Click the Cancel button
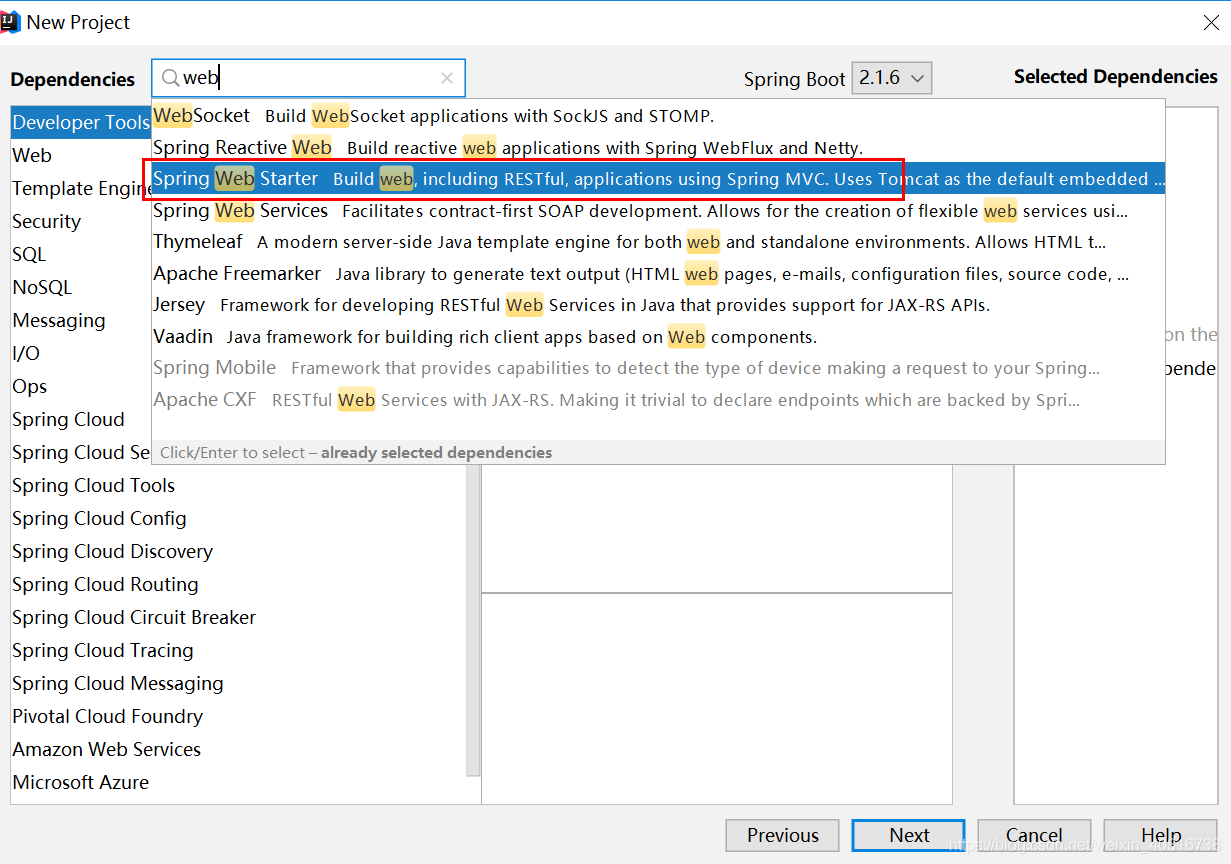Image resolution: width=1231 pixels, height=864 pixels. (x=1034, y=835)
